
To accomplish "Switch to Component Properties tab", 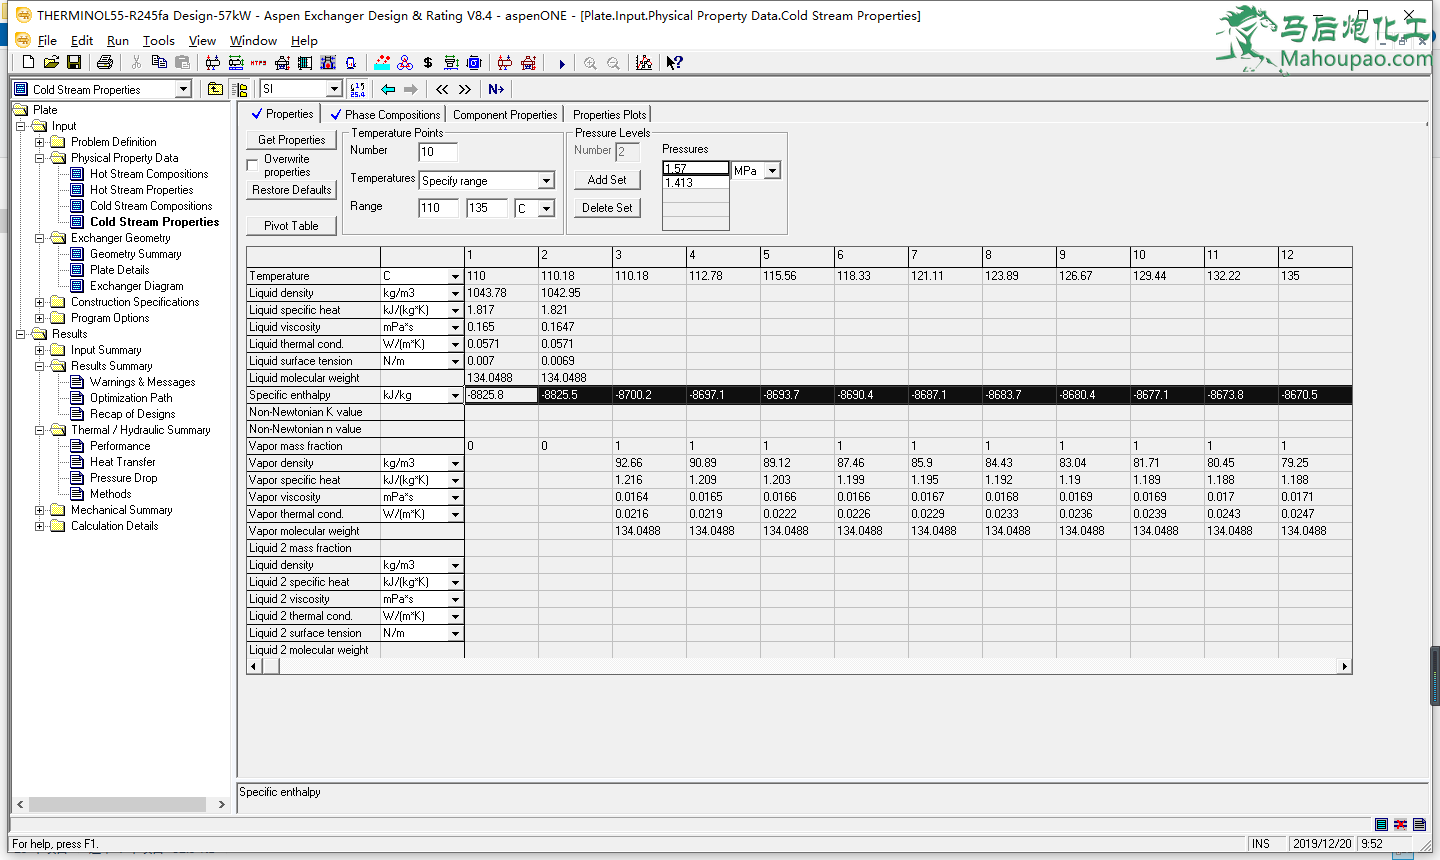I will pyautogui.click(x=505, y=115).
